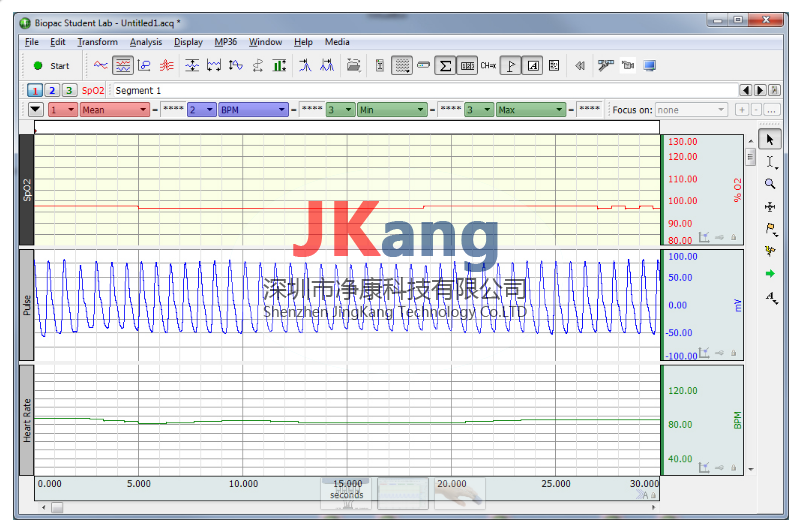Select the overlapped waveform display mode icon
Viewport: 792px width, 532px height.
pos(101,65)
